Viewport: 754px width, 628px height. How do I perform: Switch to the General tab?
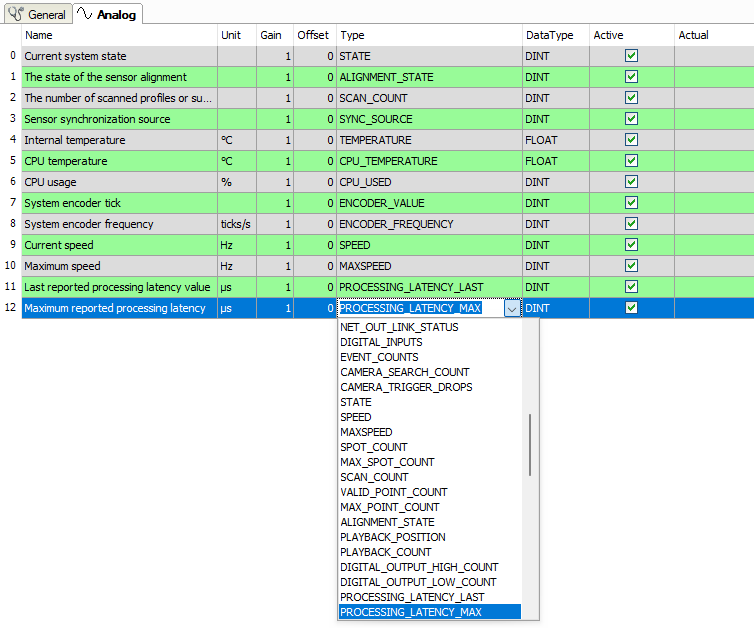[39, 14]
